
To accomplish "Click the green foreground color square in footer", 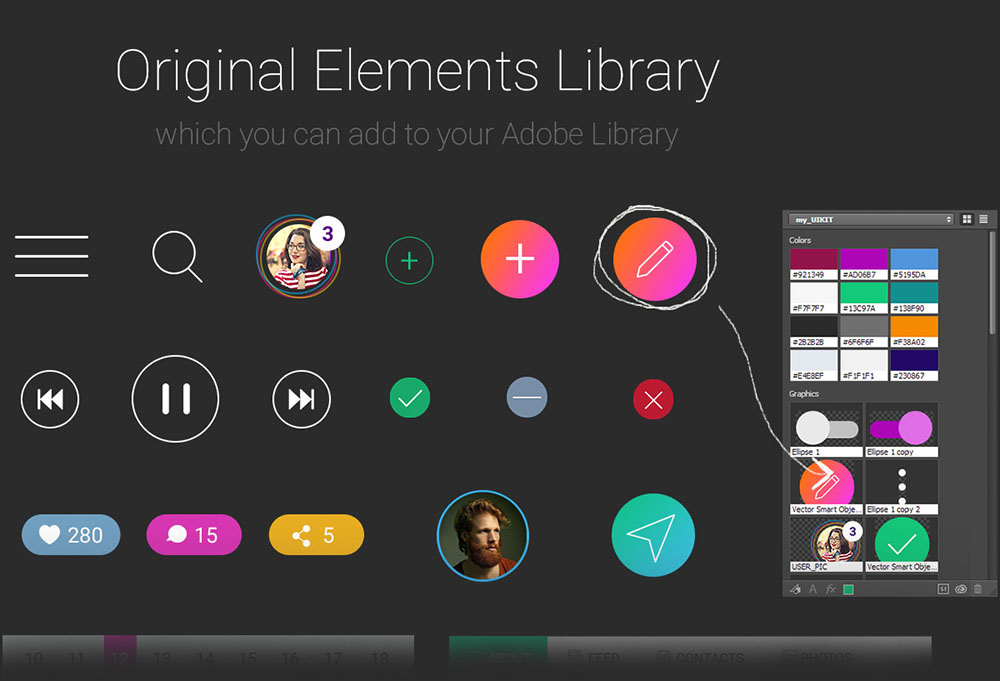I will [x=848, y=589].
